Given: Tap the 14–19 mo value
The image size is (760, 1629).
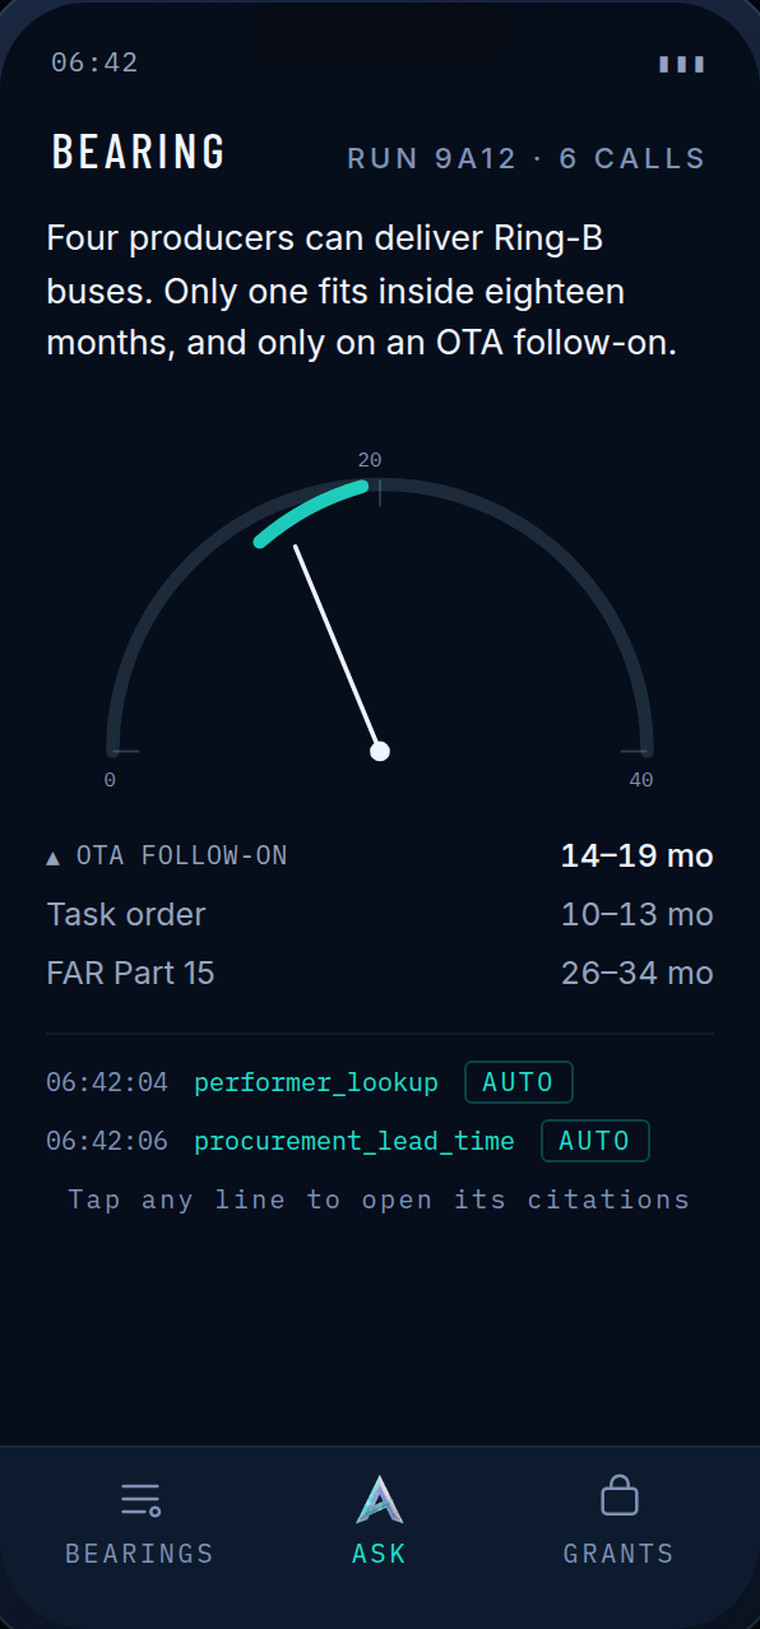Looking at the screenshot, I should (x=637, y=856).
